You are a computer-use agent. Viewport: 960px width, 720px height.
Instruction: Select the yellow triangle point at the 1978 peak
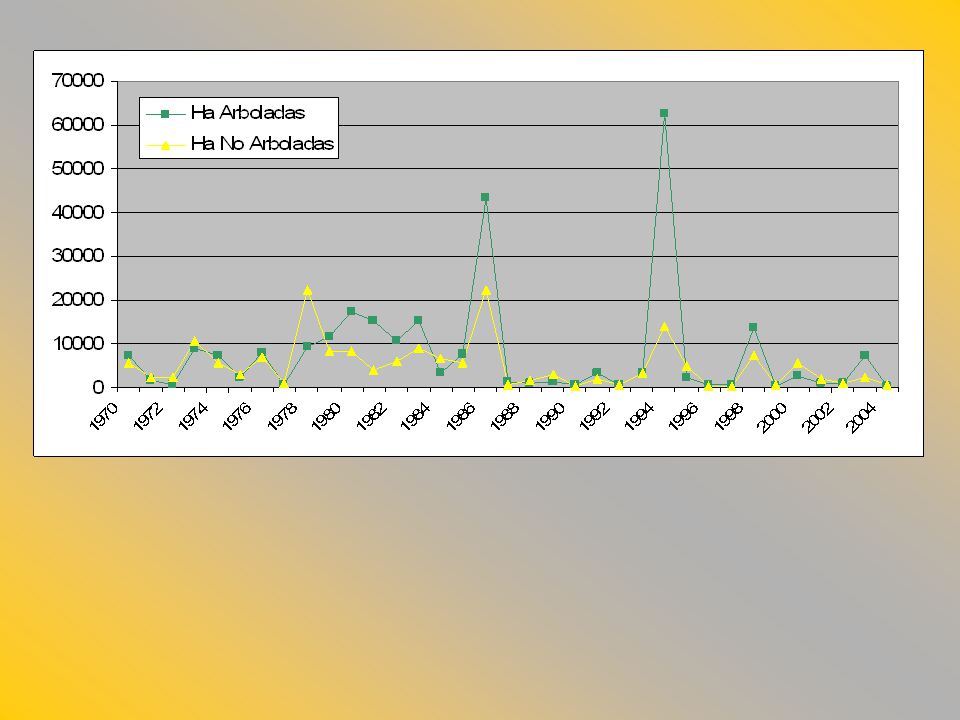(x=307, y=290)
